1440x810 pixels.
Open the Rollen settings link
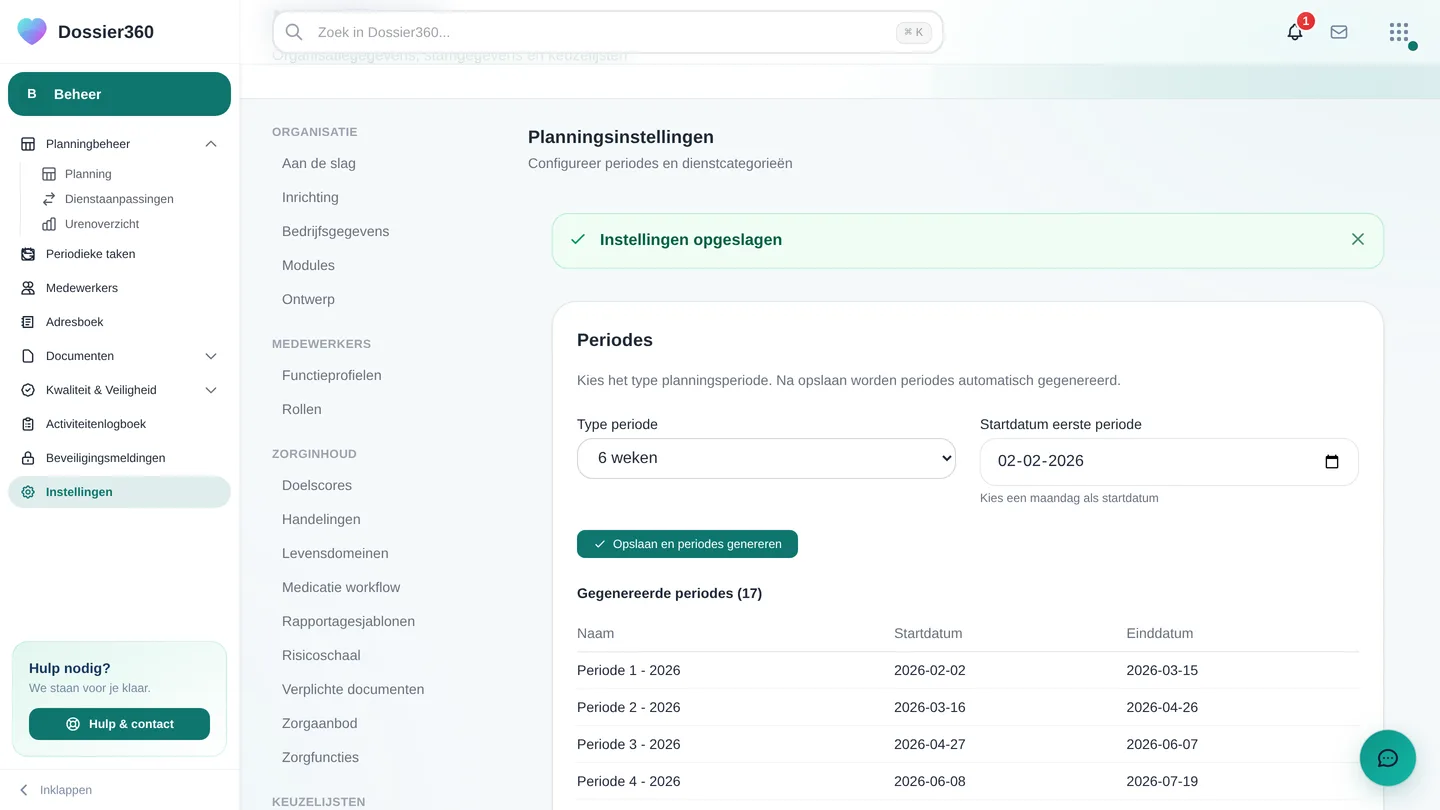click(x=302, y=409)
